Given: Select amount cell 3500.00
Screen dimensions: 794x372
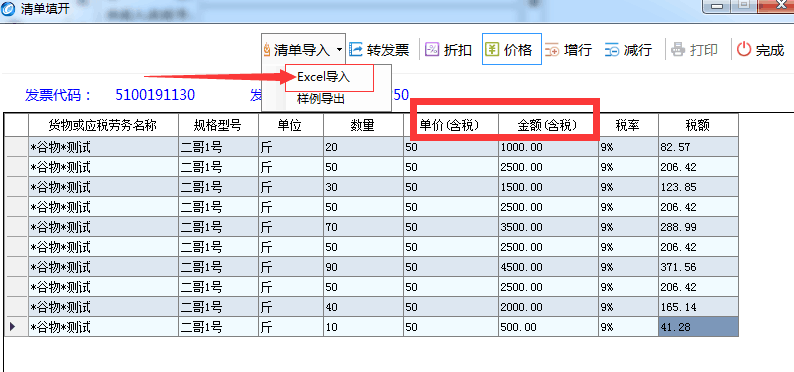Looking at the screenshot, I should coord(548,227).
